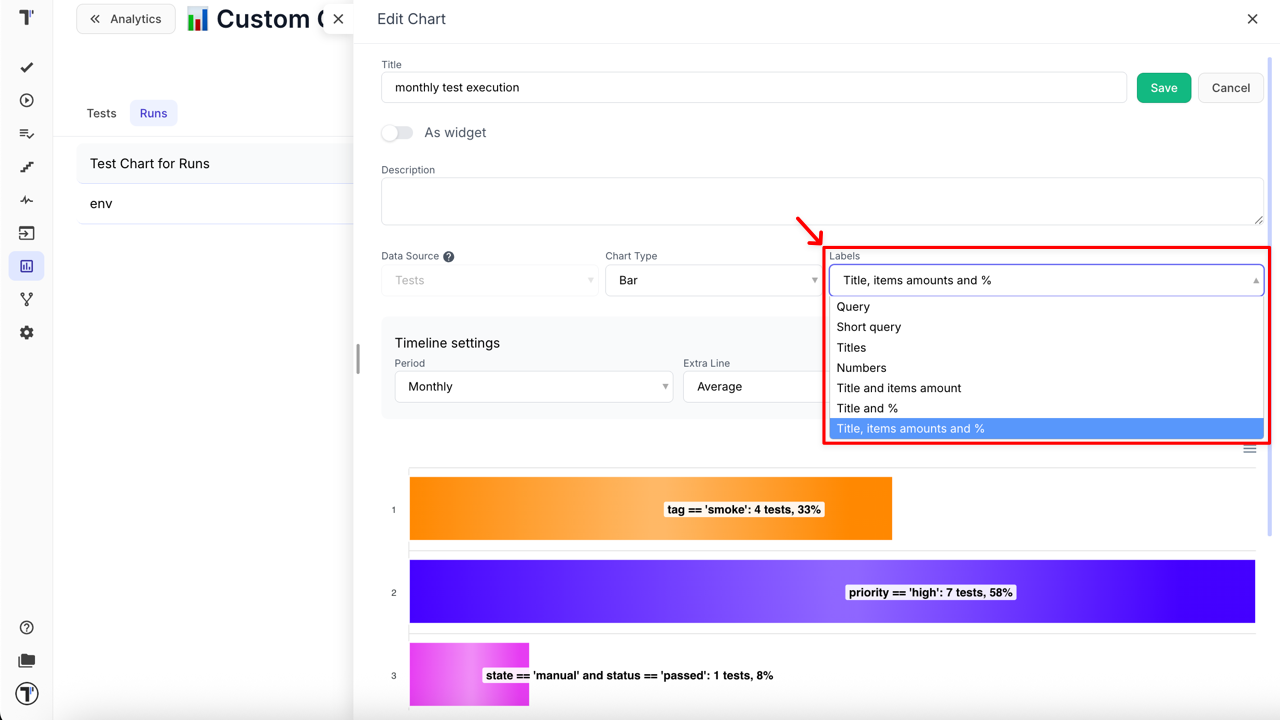This screenshot has width=1280, height=720.
Task: Open the chart hamburger menu icon
Action: click(x=1249, y=450)
